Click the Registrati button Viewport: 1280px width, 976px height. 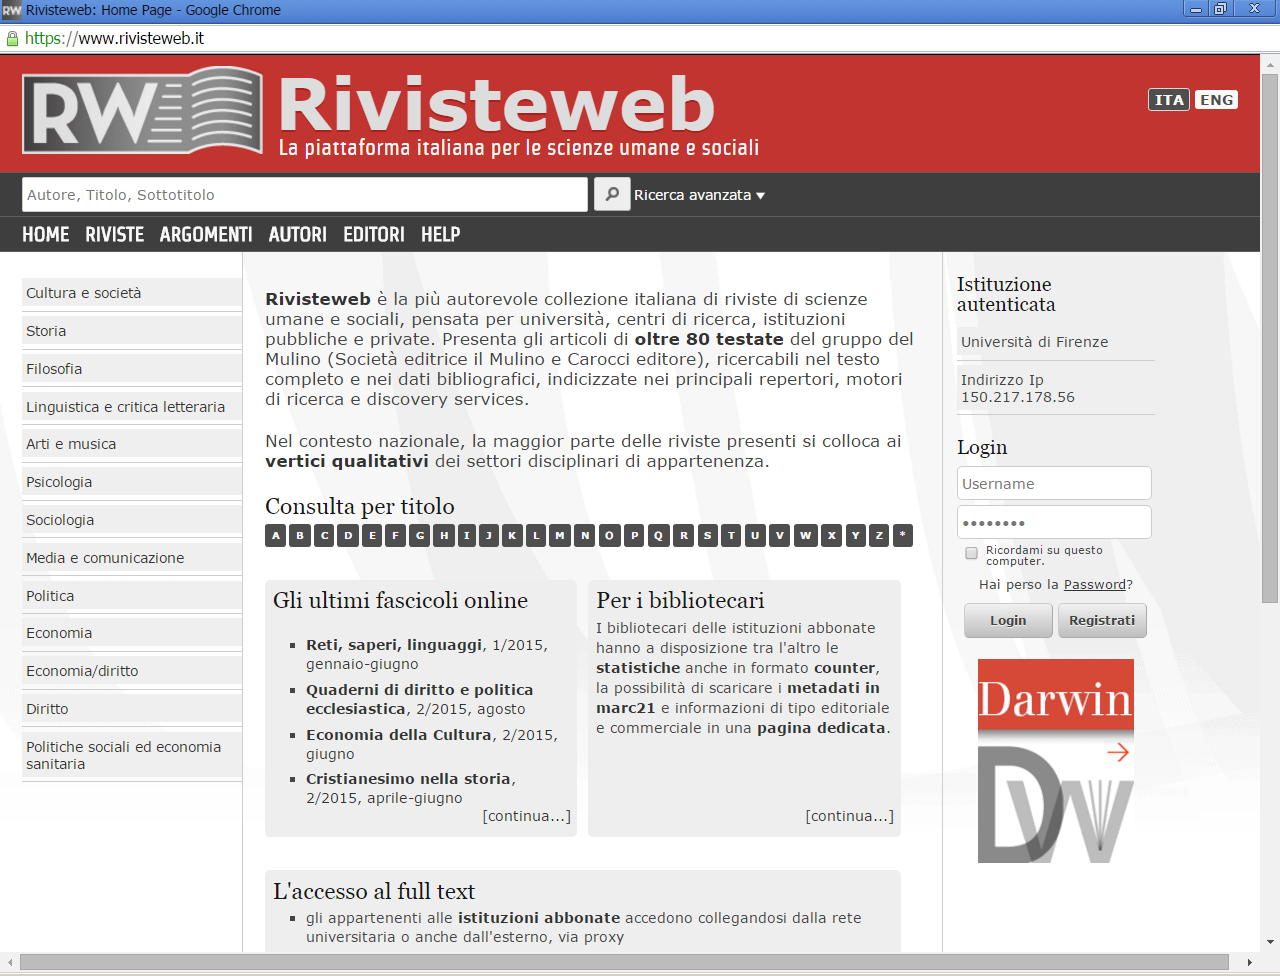click(1102, 620)
